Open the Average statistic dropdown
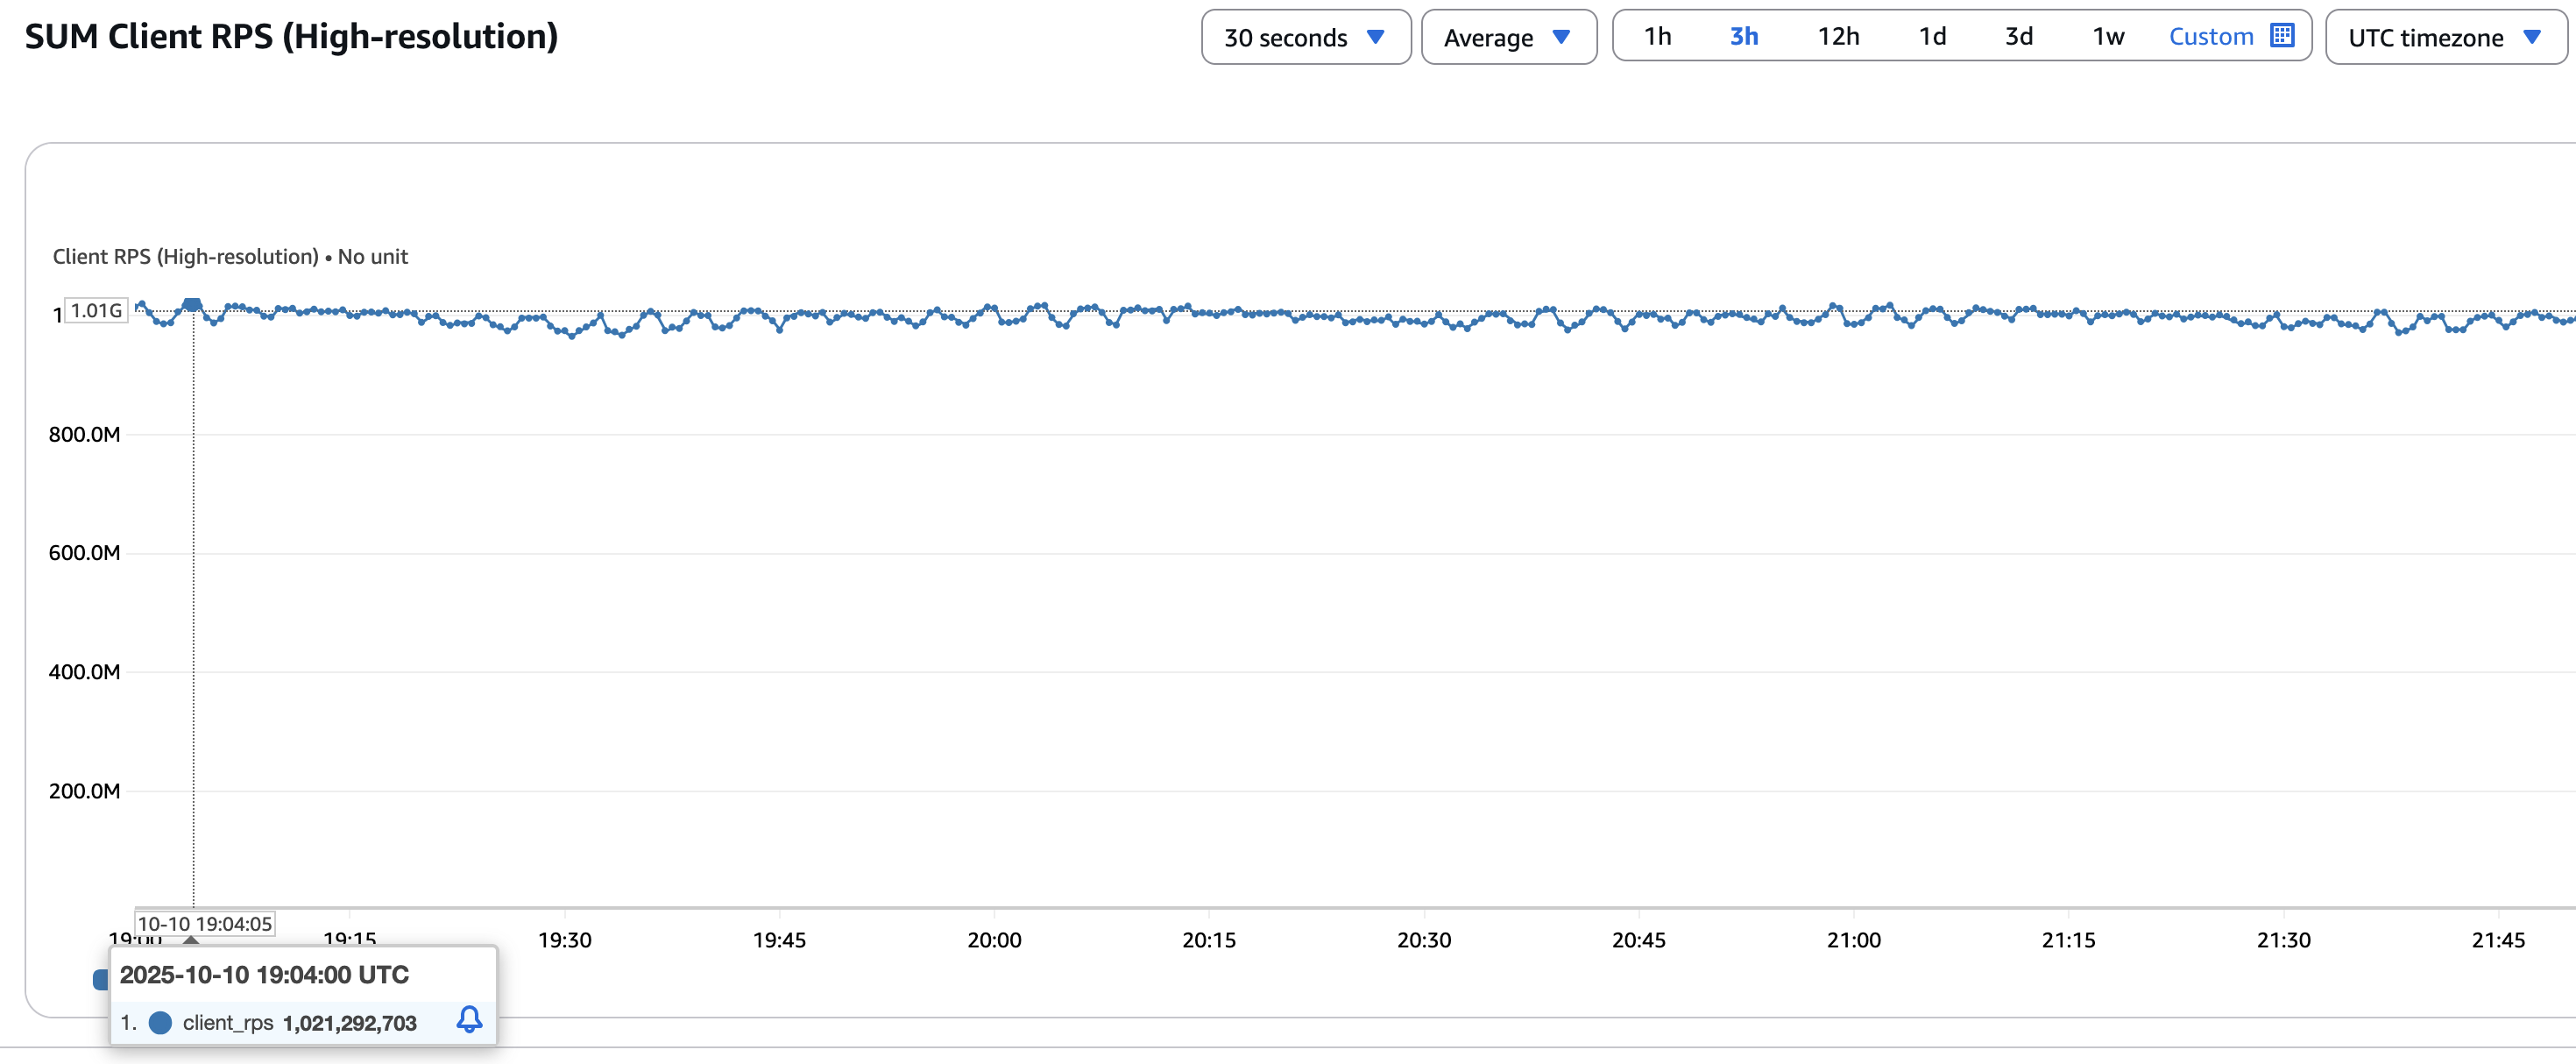 pyautogui.click(x=1508, y=37)
